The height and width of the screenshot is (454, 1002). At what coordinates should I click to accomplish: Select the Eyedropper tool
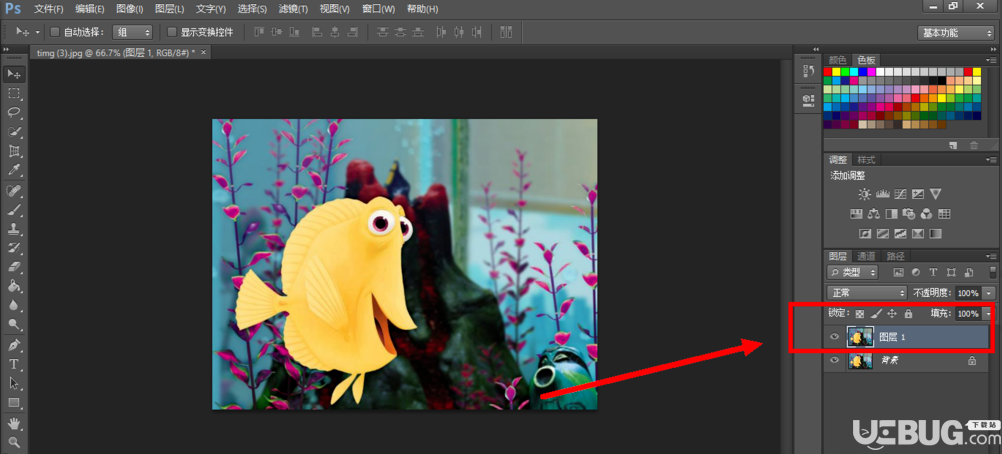(x=13, y=170)
